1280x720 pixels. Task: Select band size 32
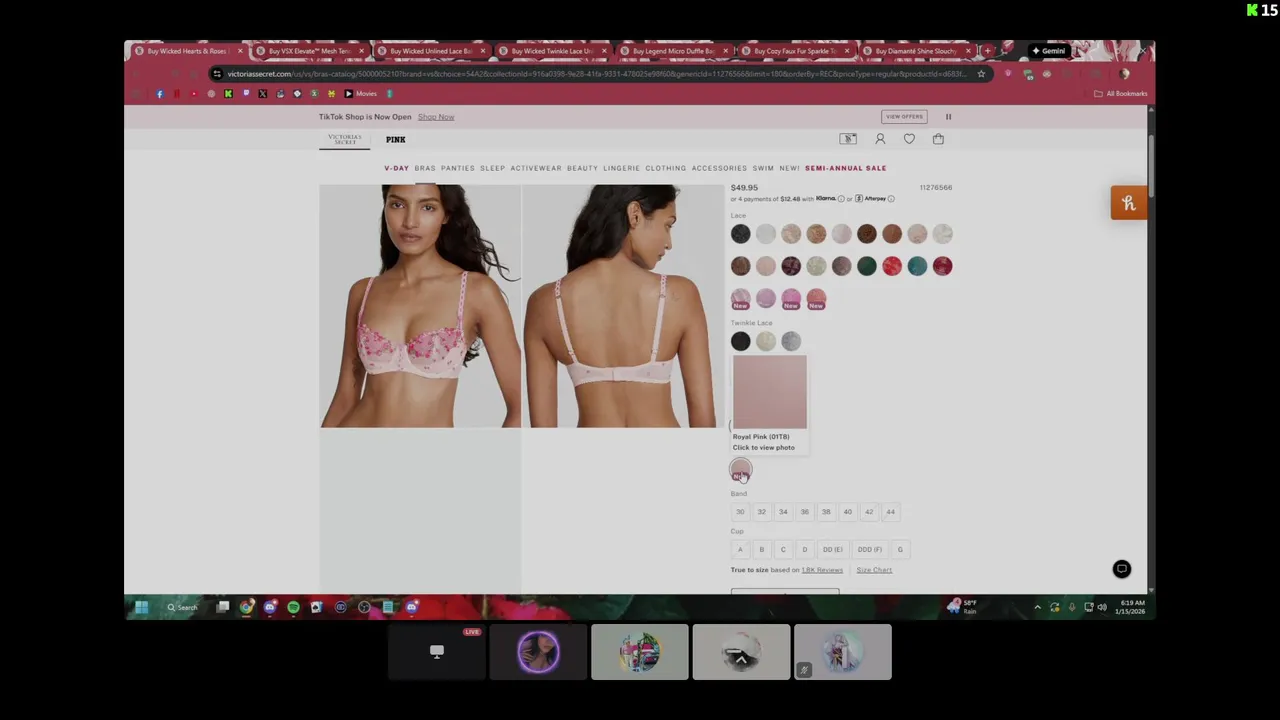tap(762, 512)
